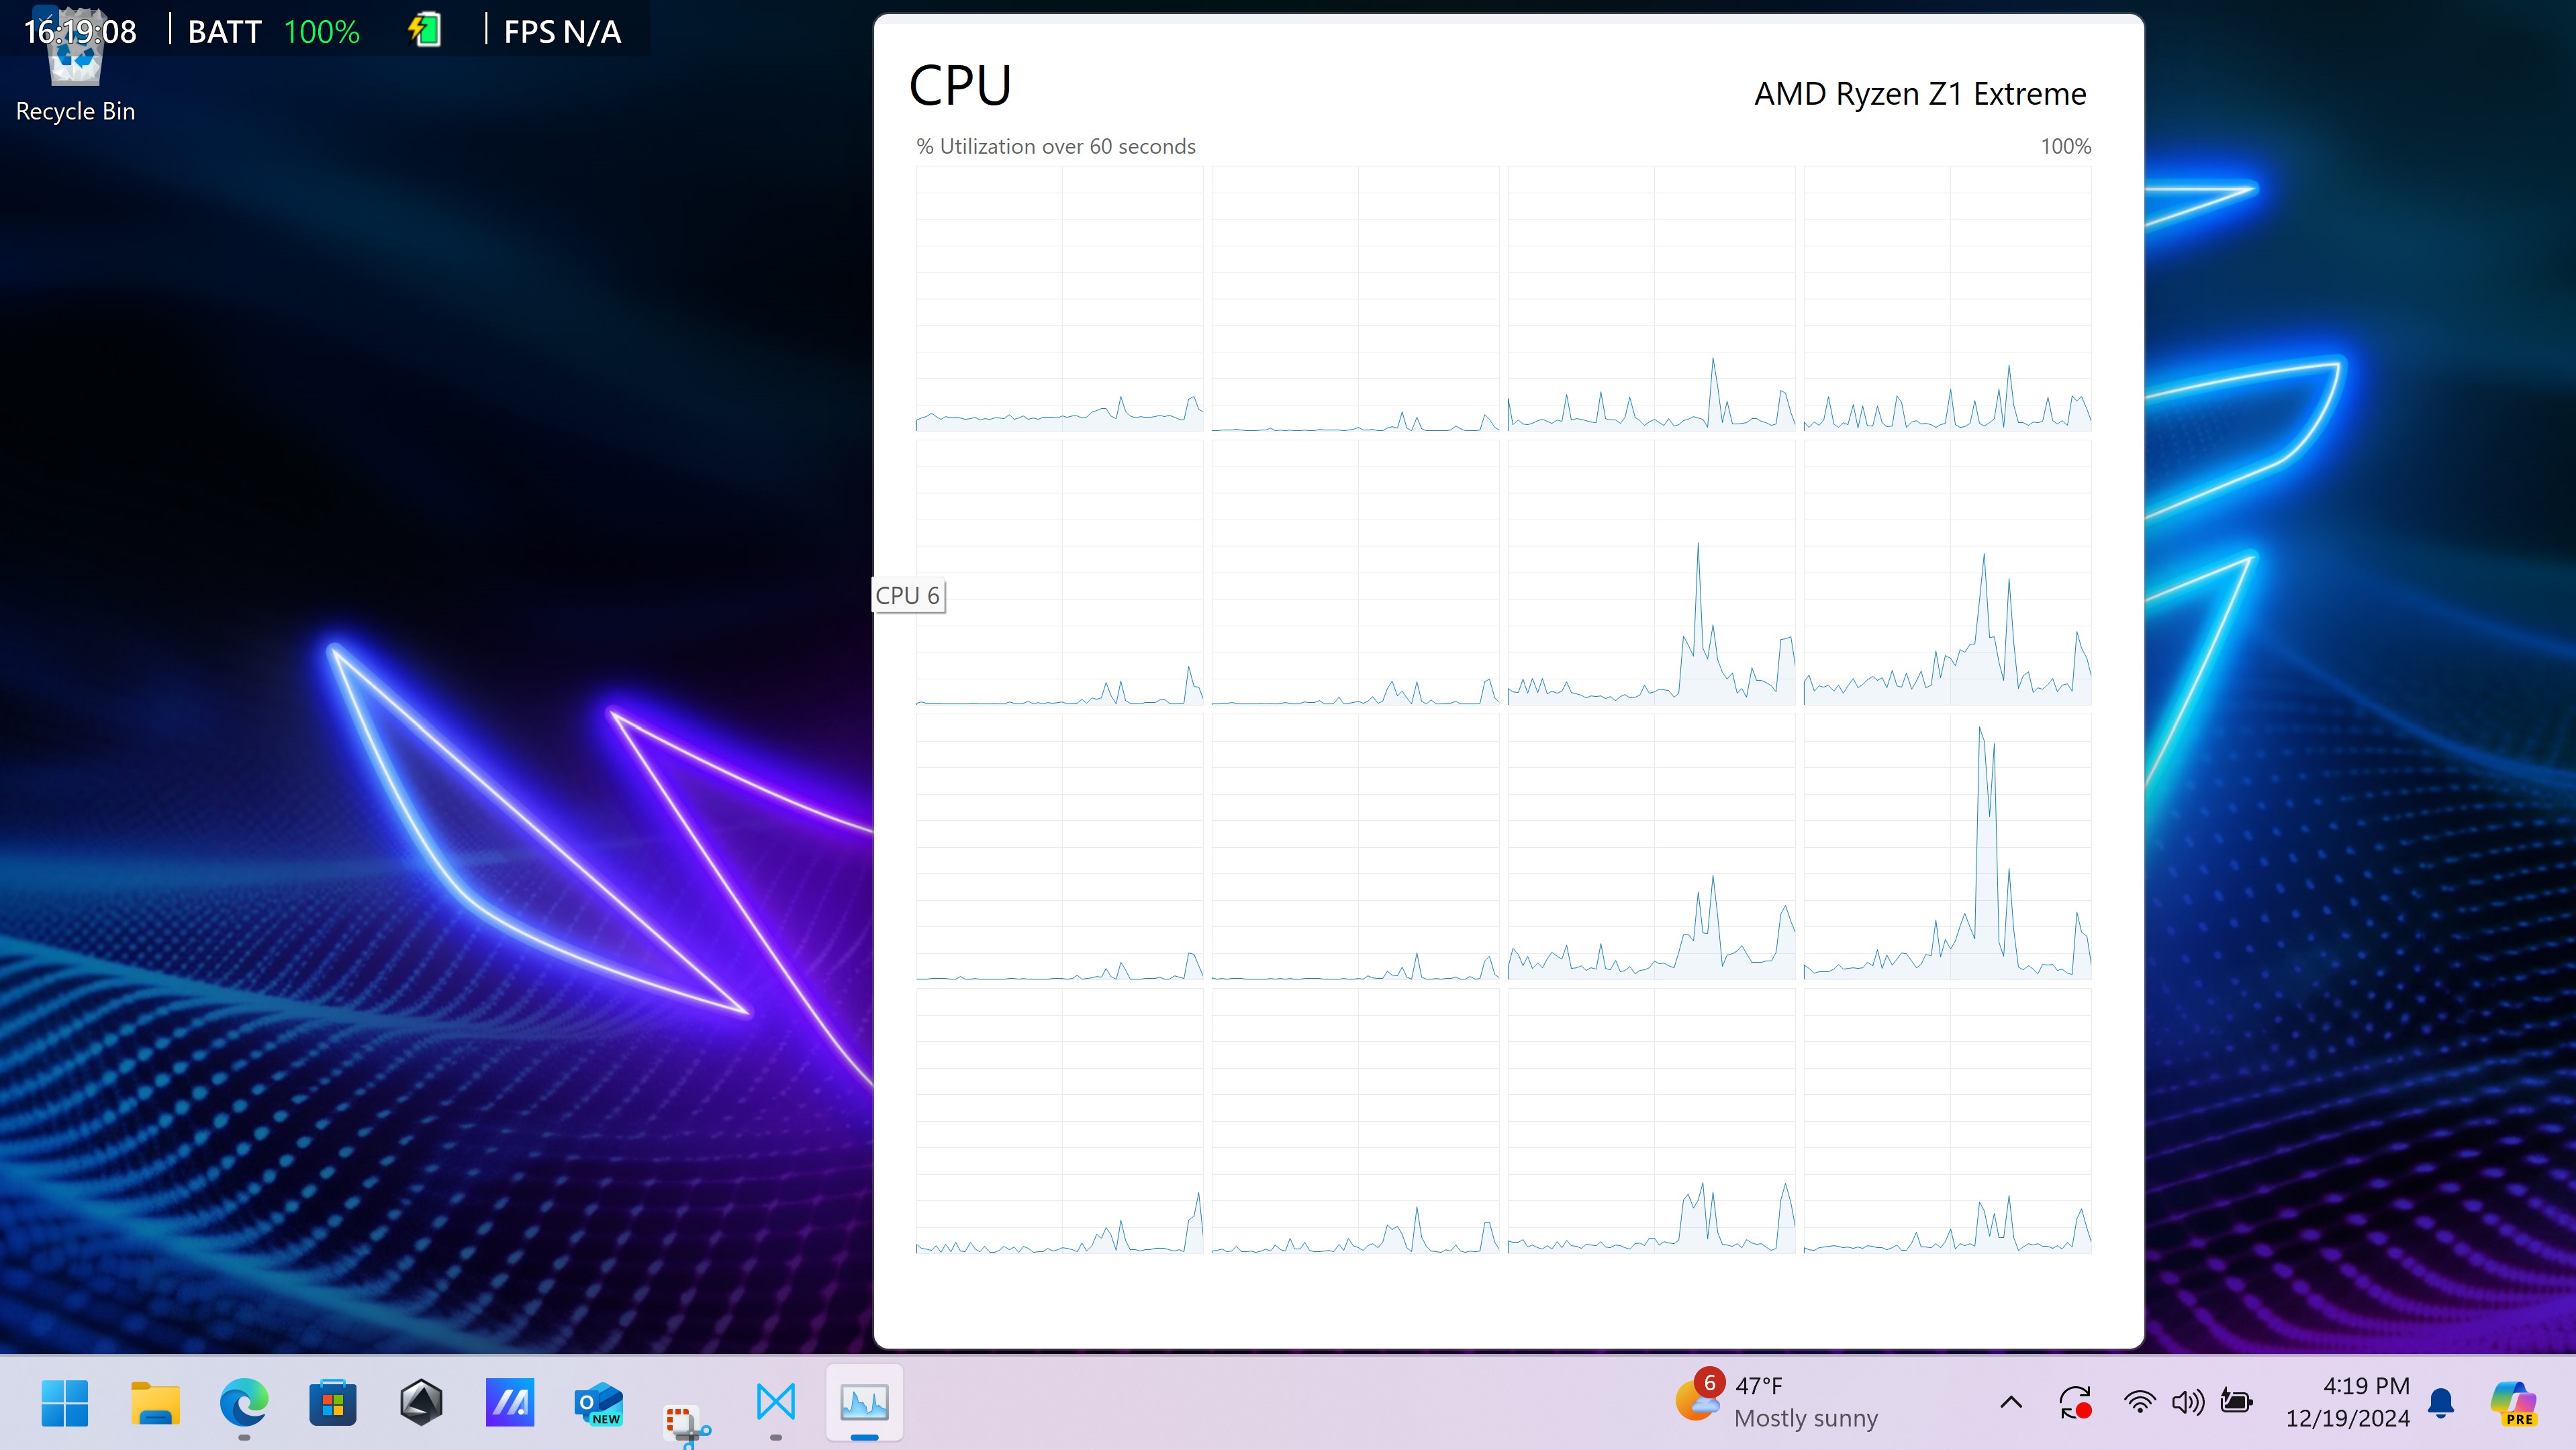The width and height of the screenshot is (2576, 1450).
Task: Open File Explorer from the taskbar
Action: (x=155, y=1403)
